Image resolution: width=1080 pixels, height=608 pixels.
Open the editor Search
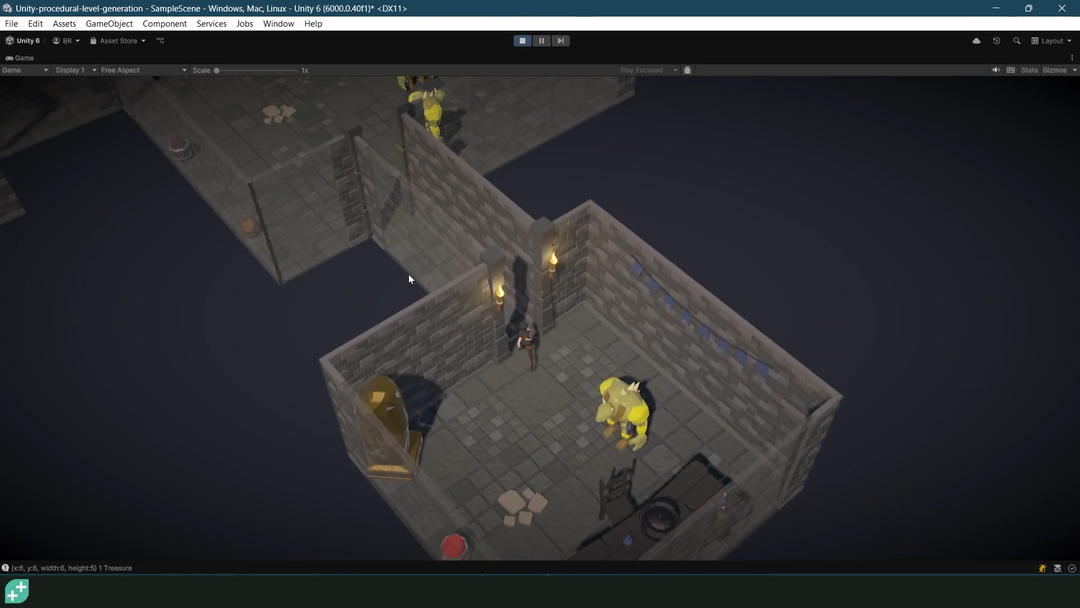coord(1017,41)
